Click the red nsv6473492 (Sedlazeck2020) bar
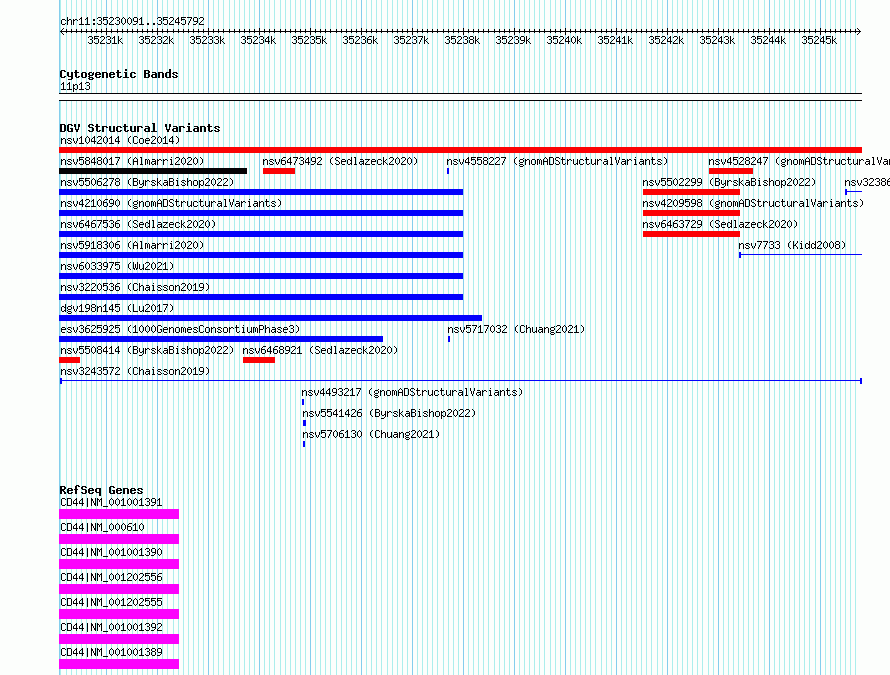The image size is (890, 675). 279,171
